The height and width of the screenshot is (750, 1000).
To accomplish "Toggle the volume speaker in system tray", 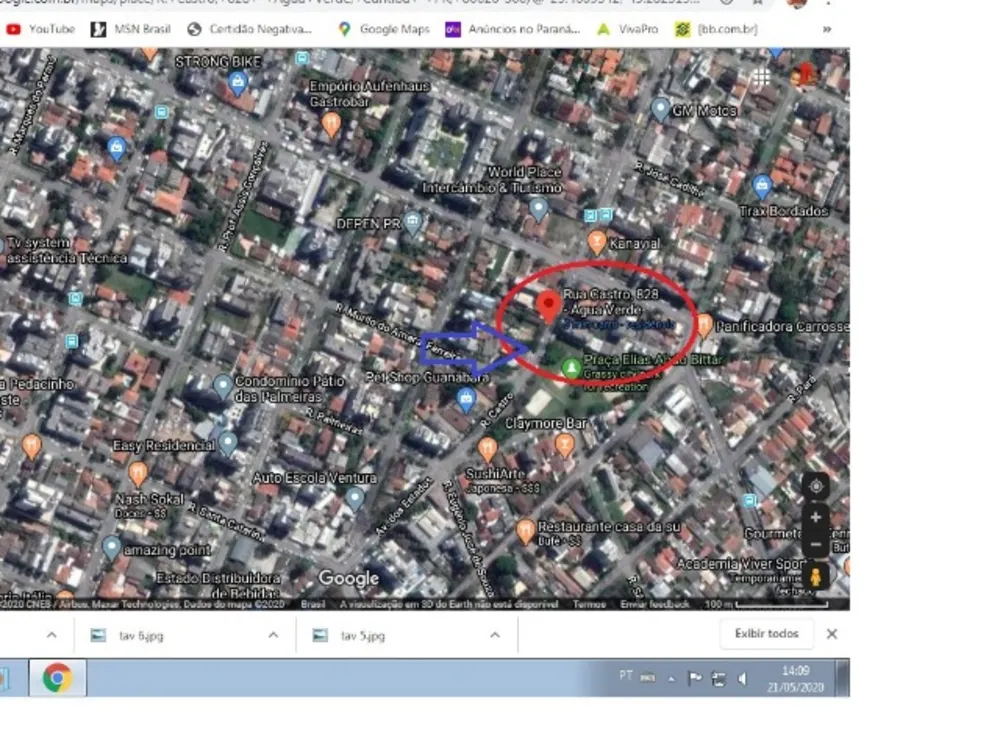I will click(742, 679).
